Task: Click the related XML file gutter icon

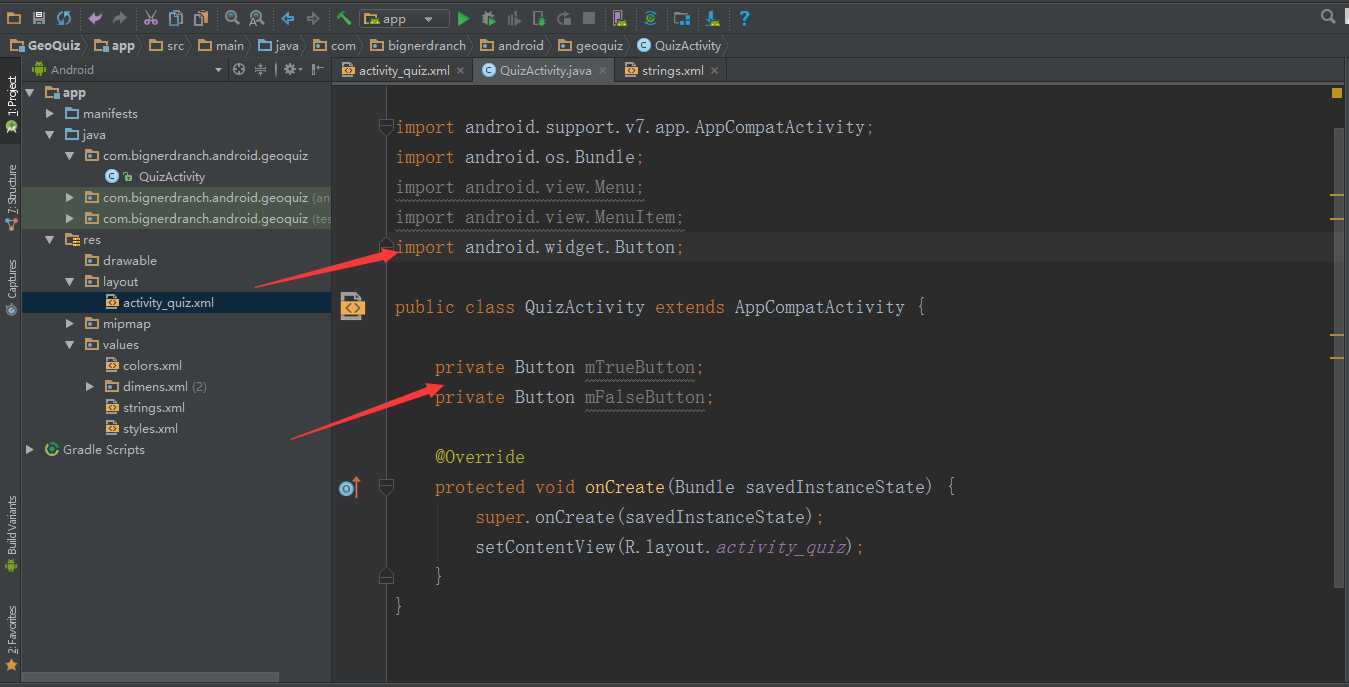Action: [x=352, y=306]
